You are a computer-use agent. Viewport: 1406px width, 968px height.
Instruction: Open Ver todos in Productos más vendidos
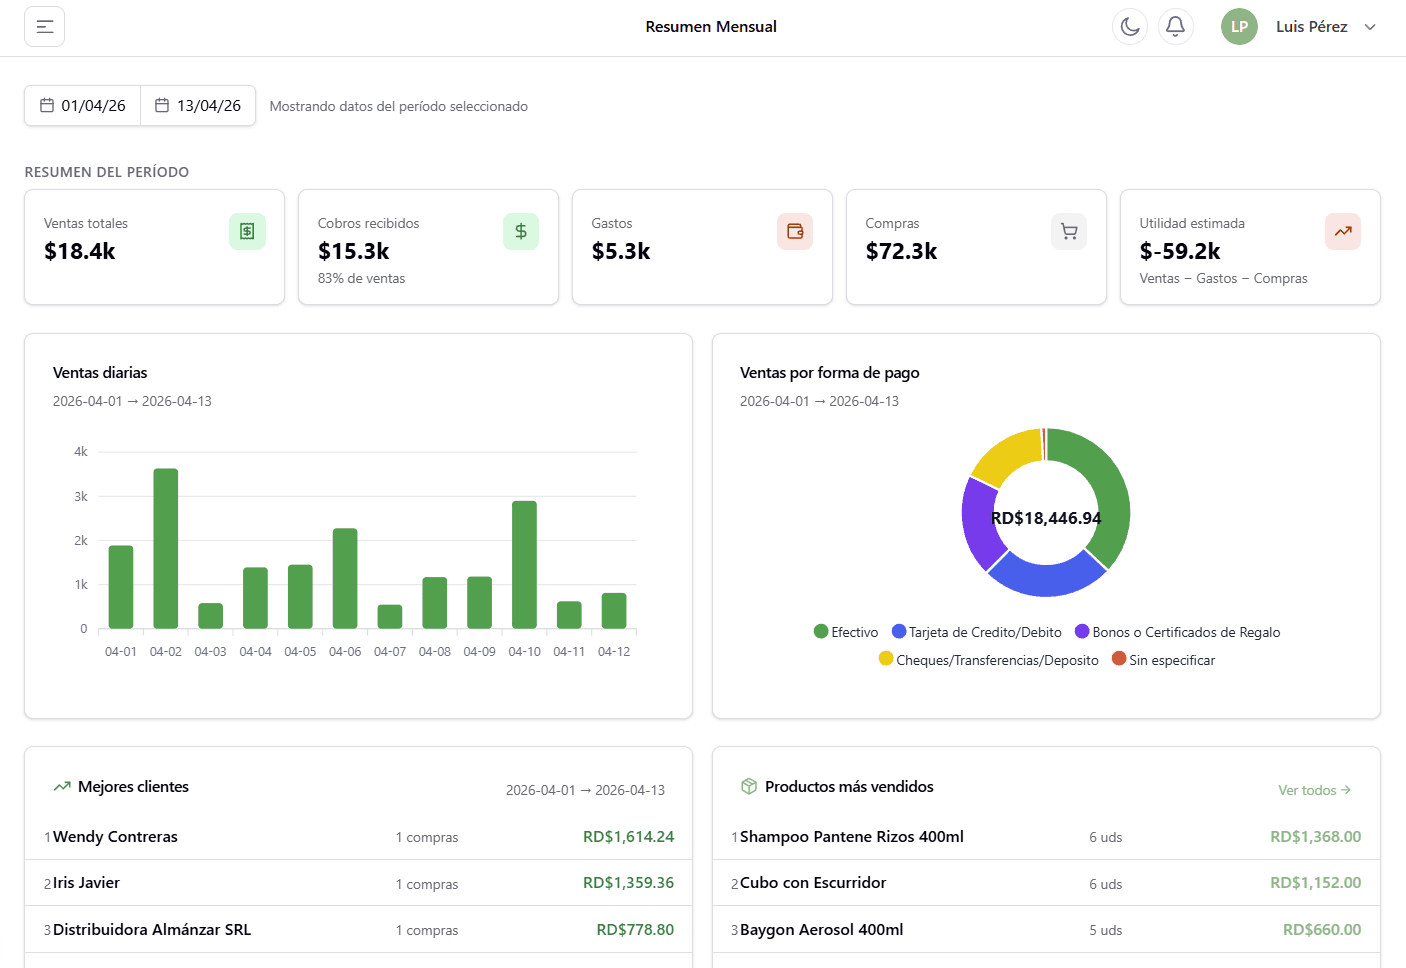pyautogui.click(x=1314, y=790)
